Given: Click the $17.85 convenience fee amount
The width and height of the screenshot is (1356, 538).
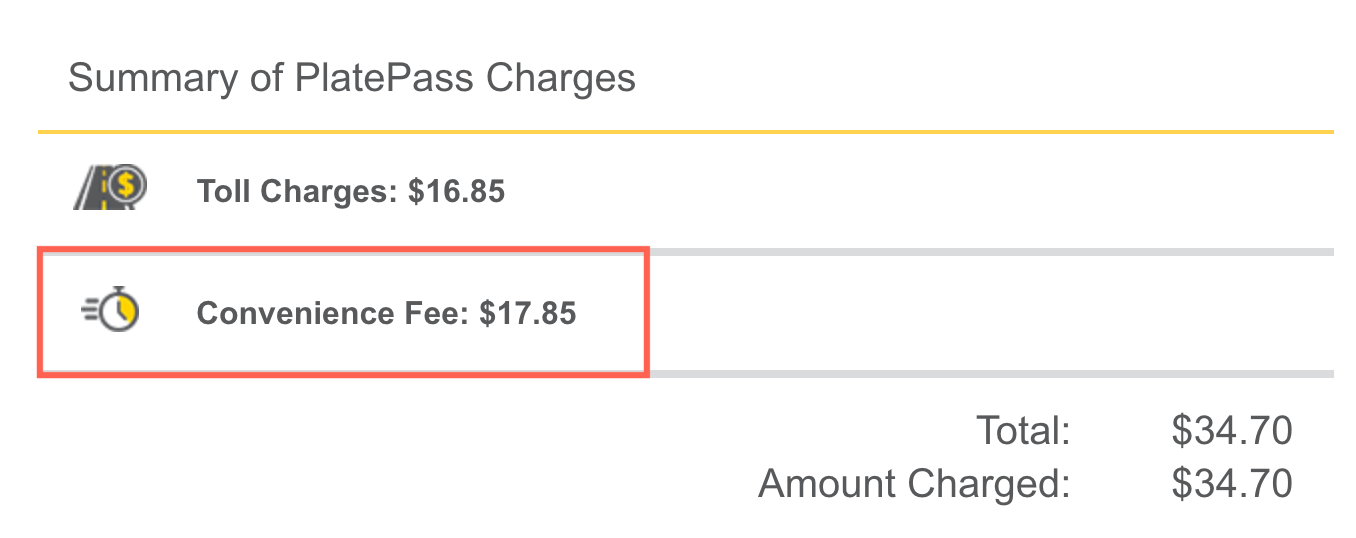Looking at the screenshot, I should point(528,314).
